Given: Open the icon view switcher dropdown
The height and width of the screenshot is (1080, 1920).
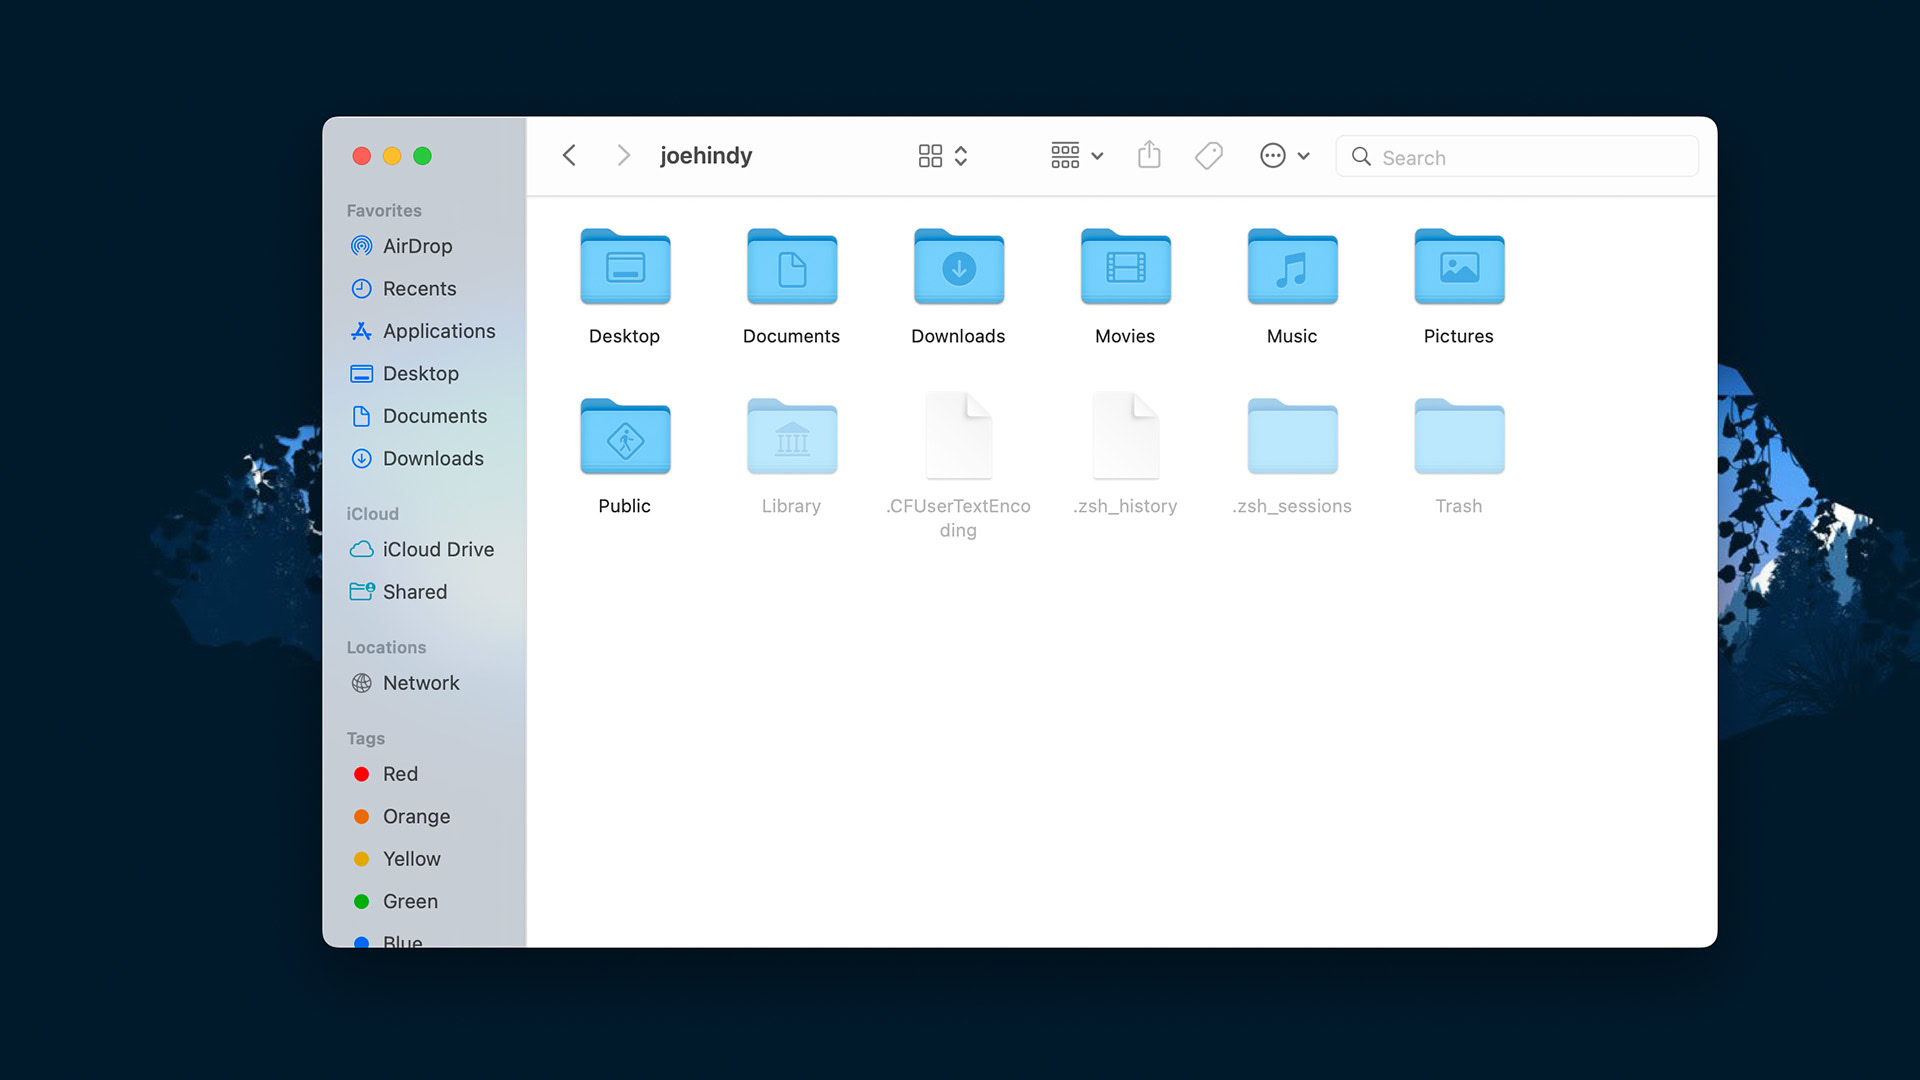Looking at the screenshot, I should point(942,156).
